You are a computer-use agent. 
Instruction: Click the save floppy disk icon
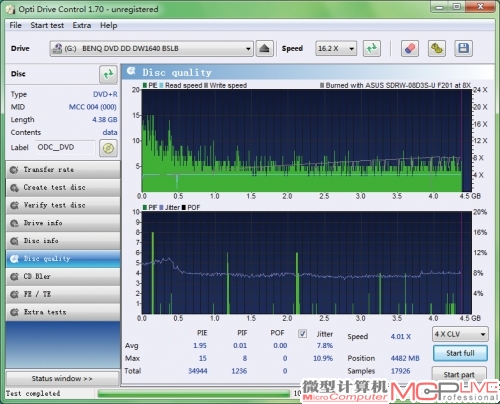pos(464,49)
